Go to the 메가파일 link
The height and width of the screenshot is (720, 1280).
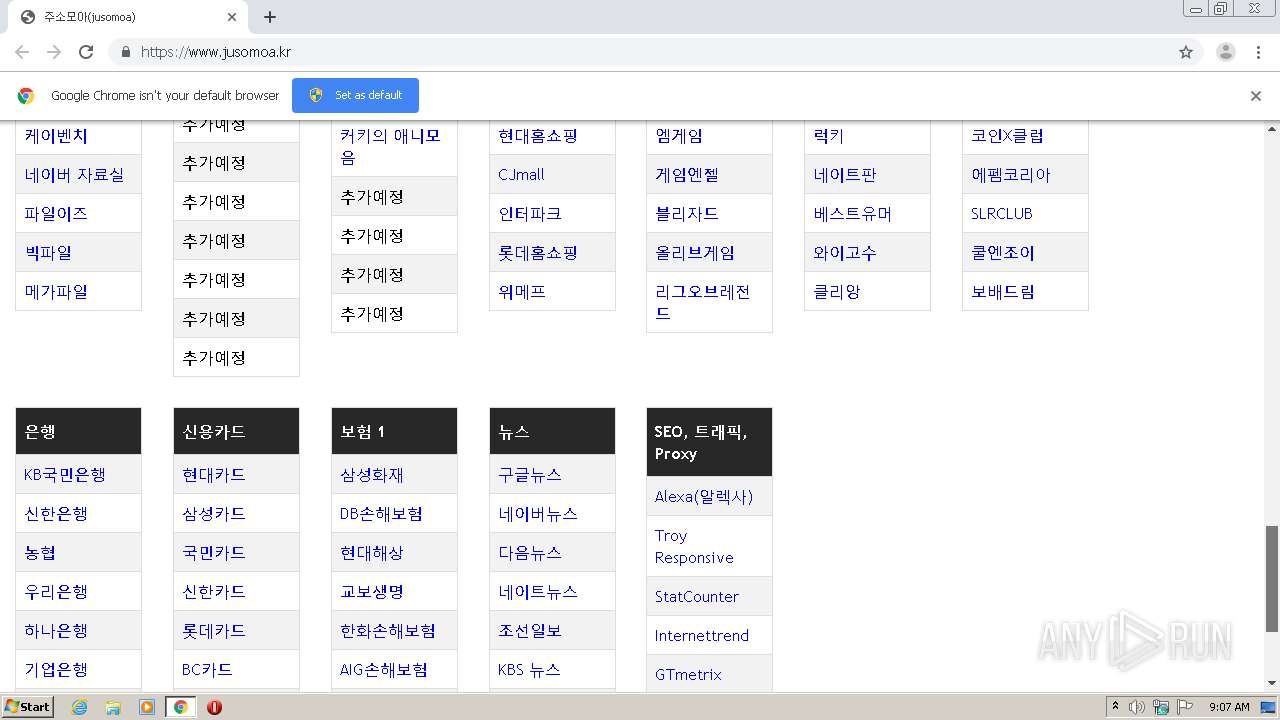pos(56,292)
